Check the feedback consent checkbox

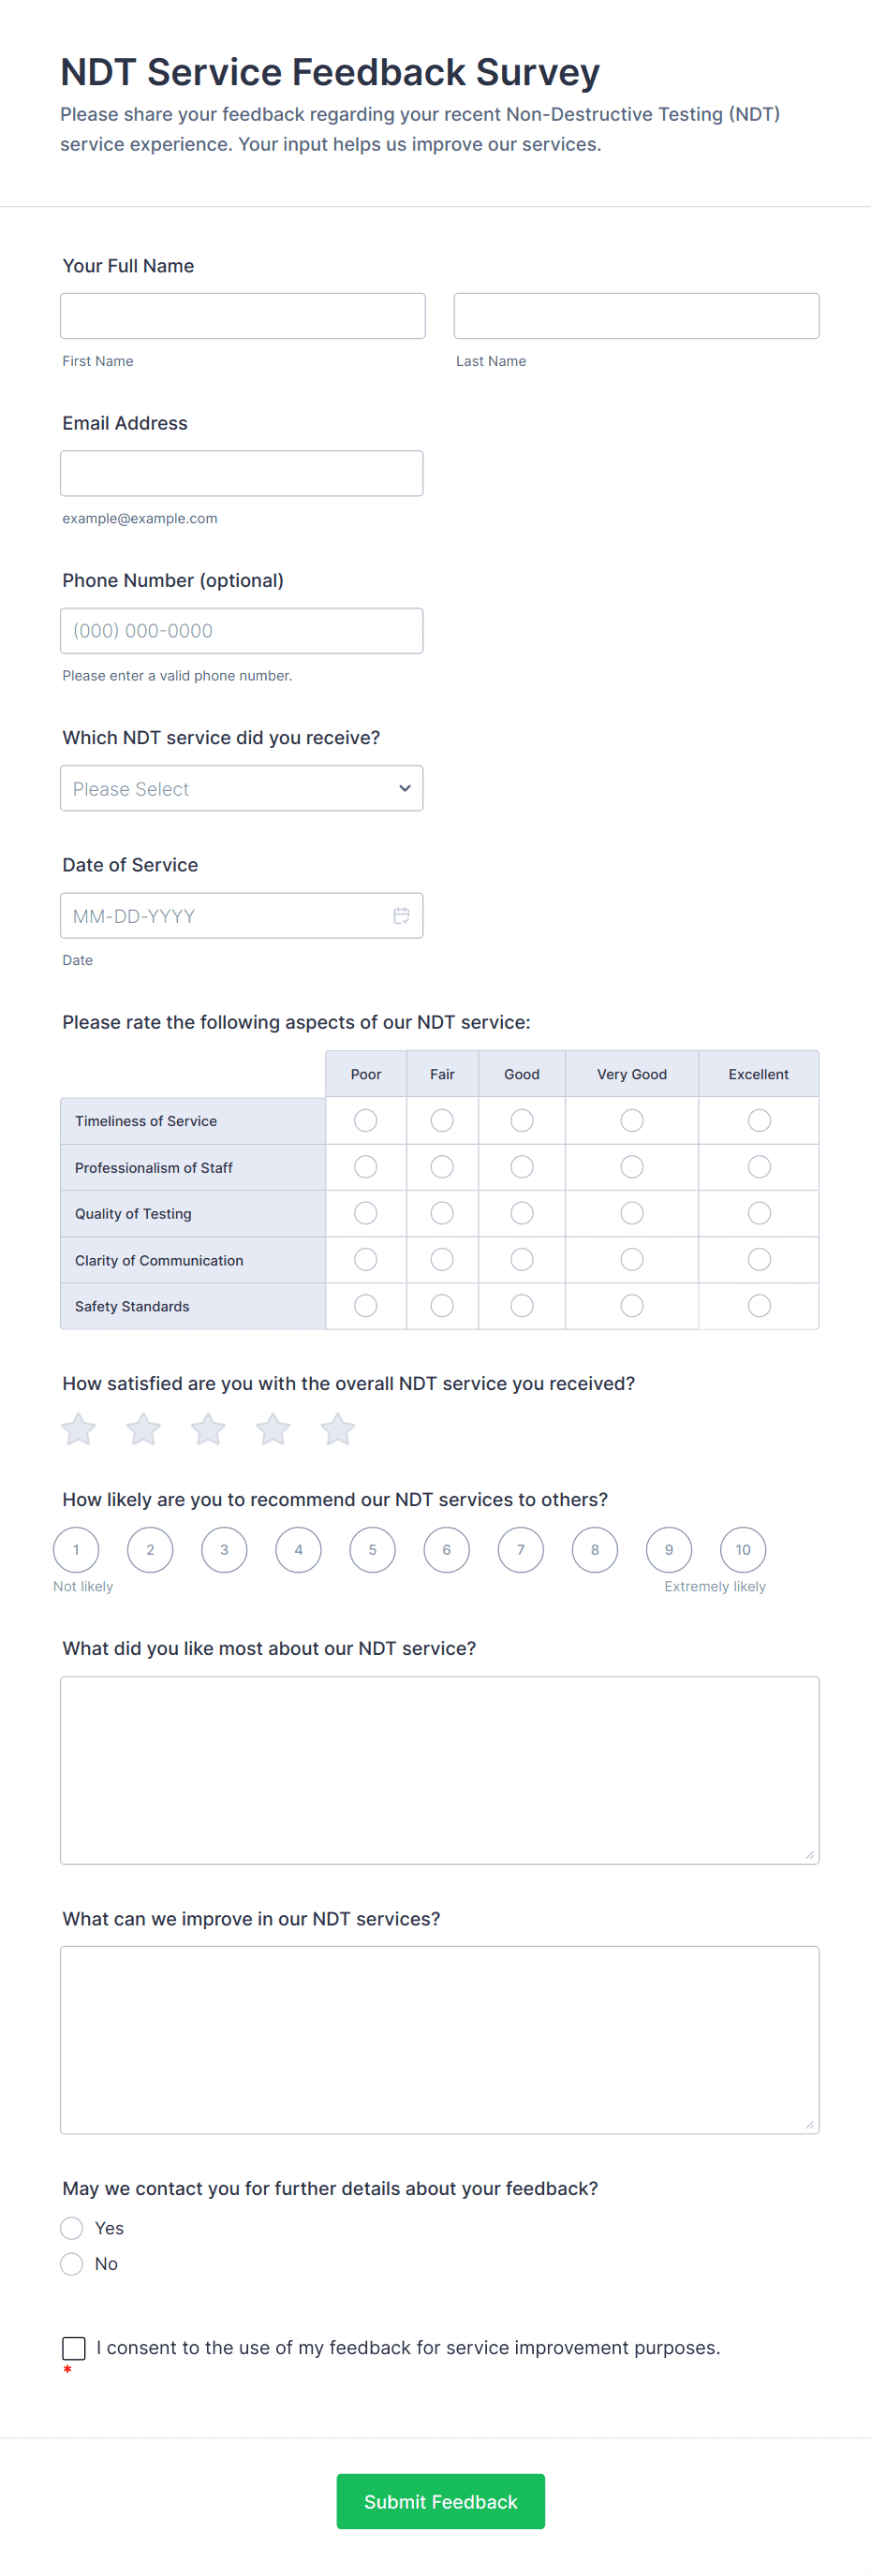(x=74, y=2347)
